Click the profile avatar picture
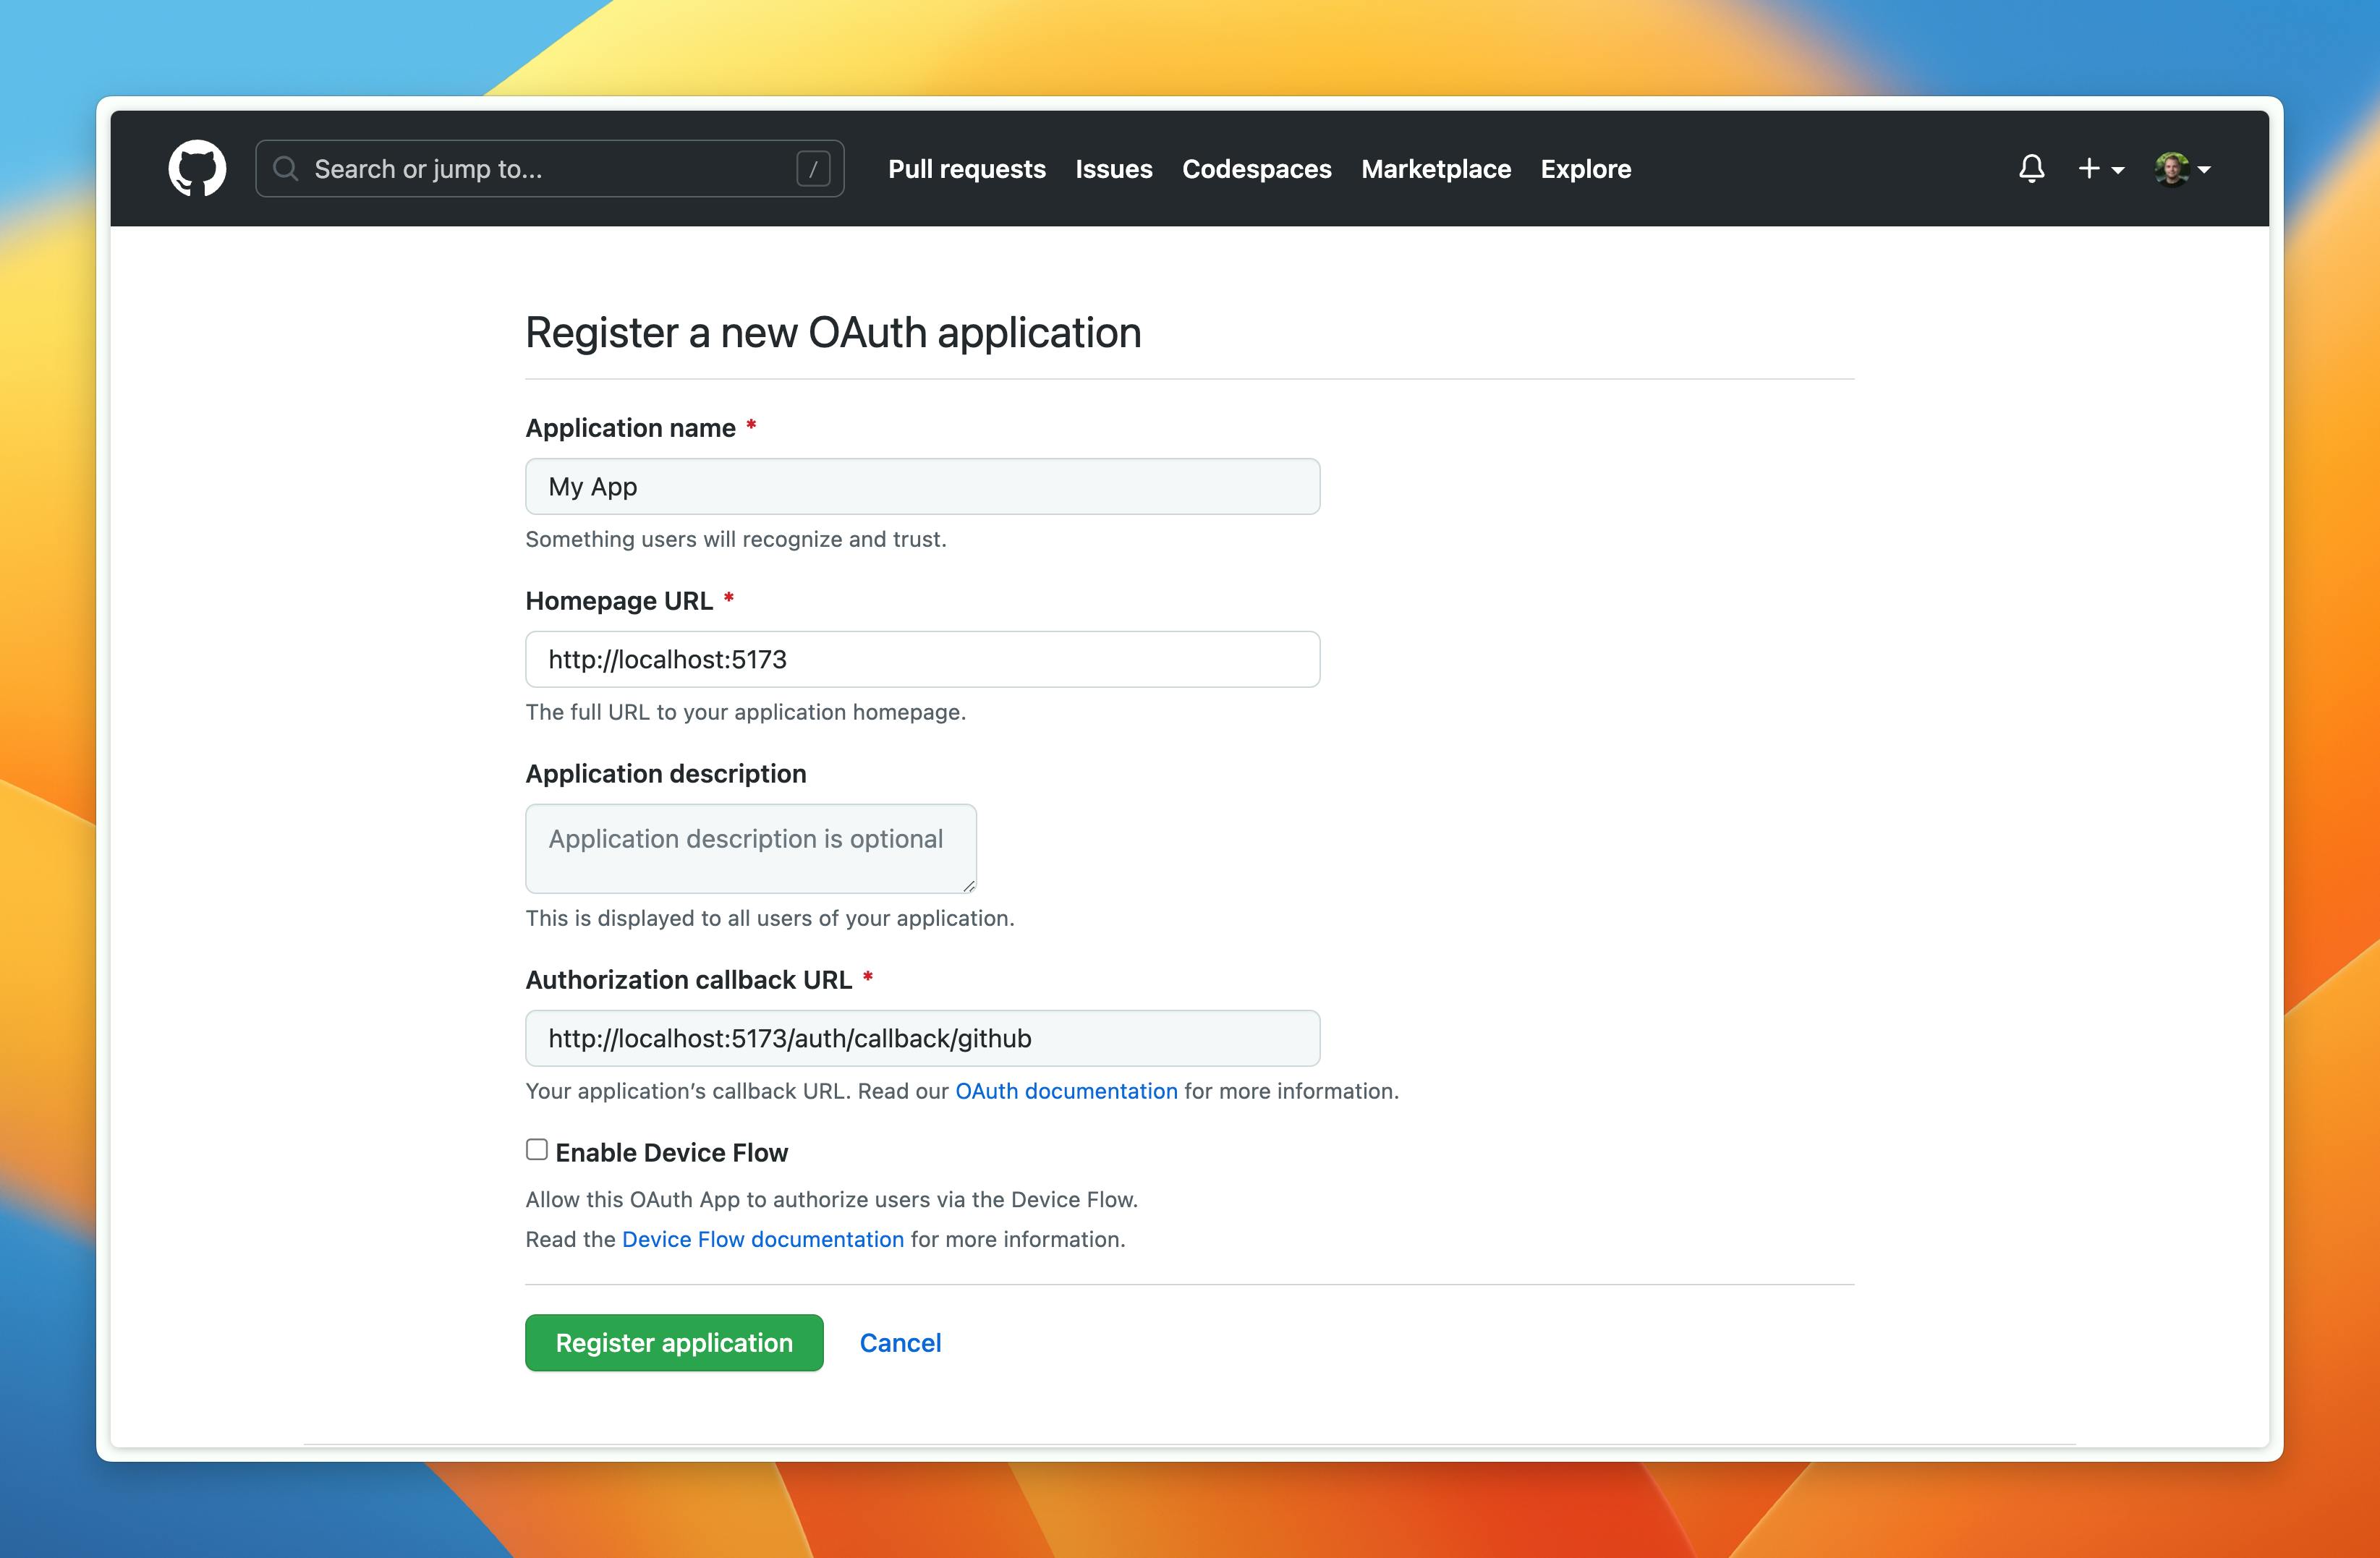The height and width of the screenshot is (1558, 2380). pyautogui.click(x=2171, y=168)
